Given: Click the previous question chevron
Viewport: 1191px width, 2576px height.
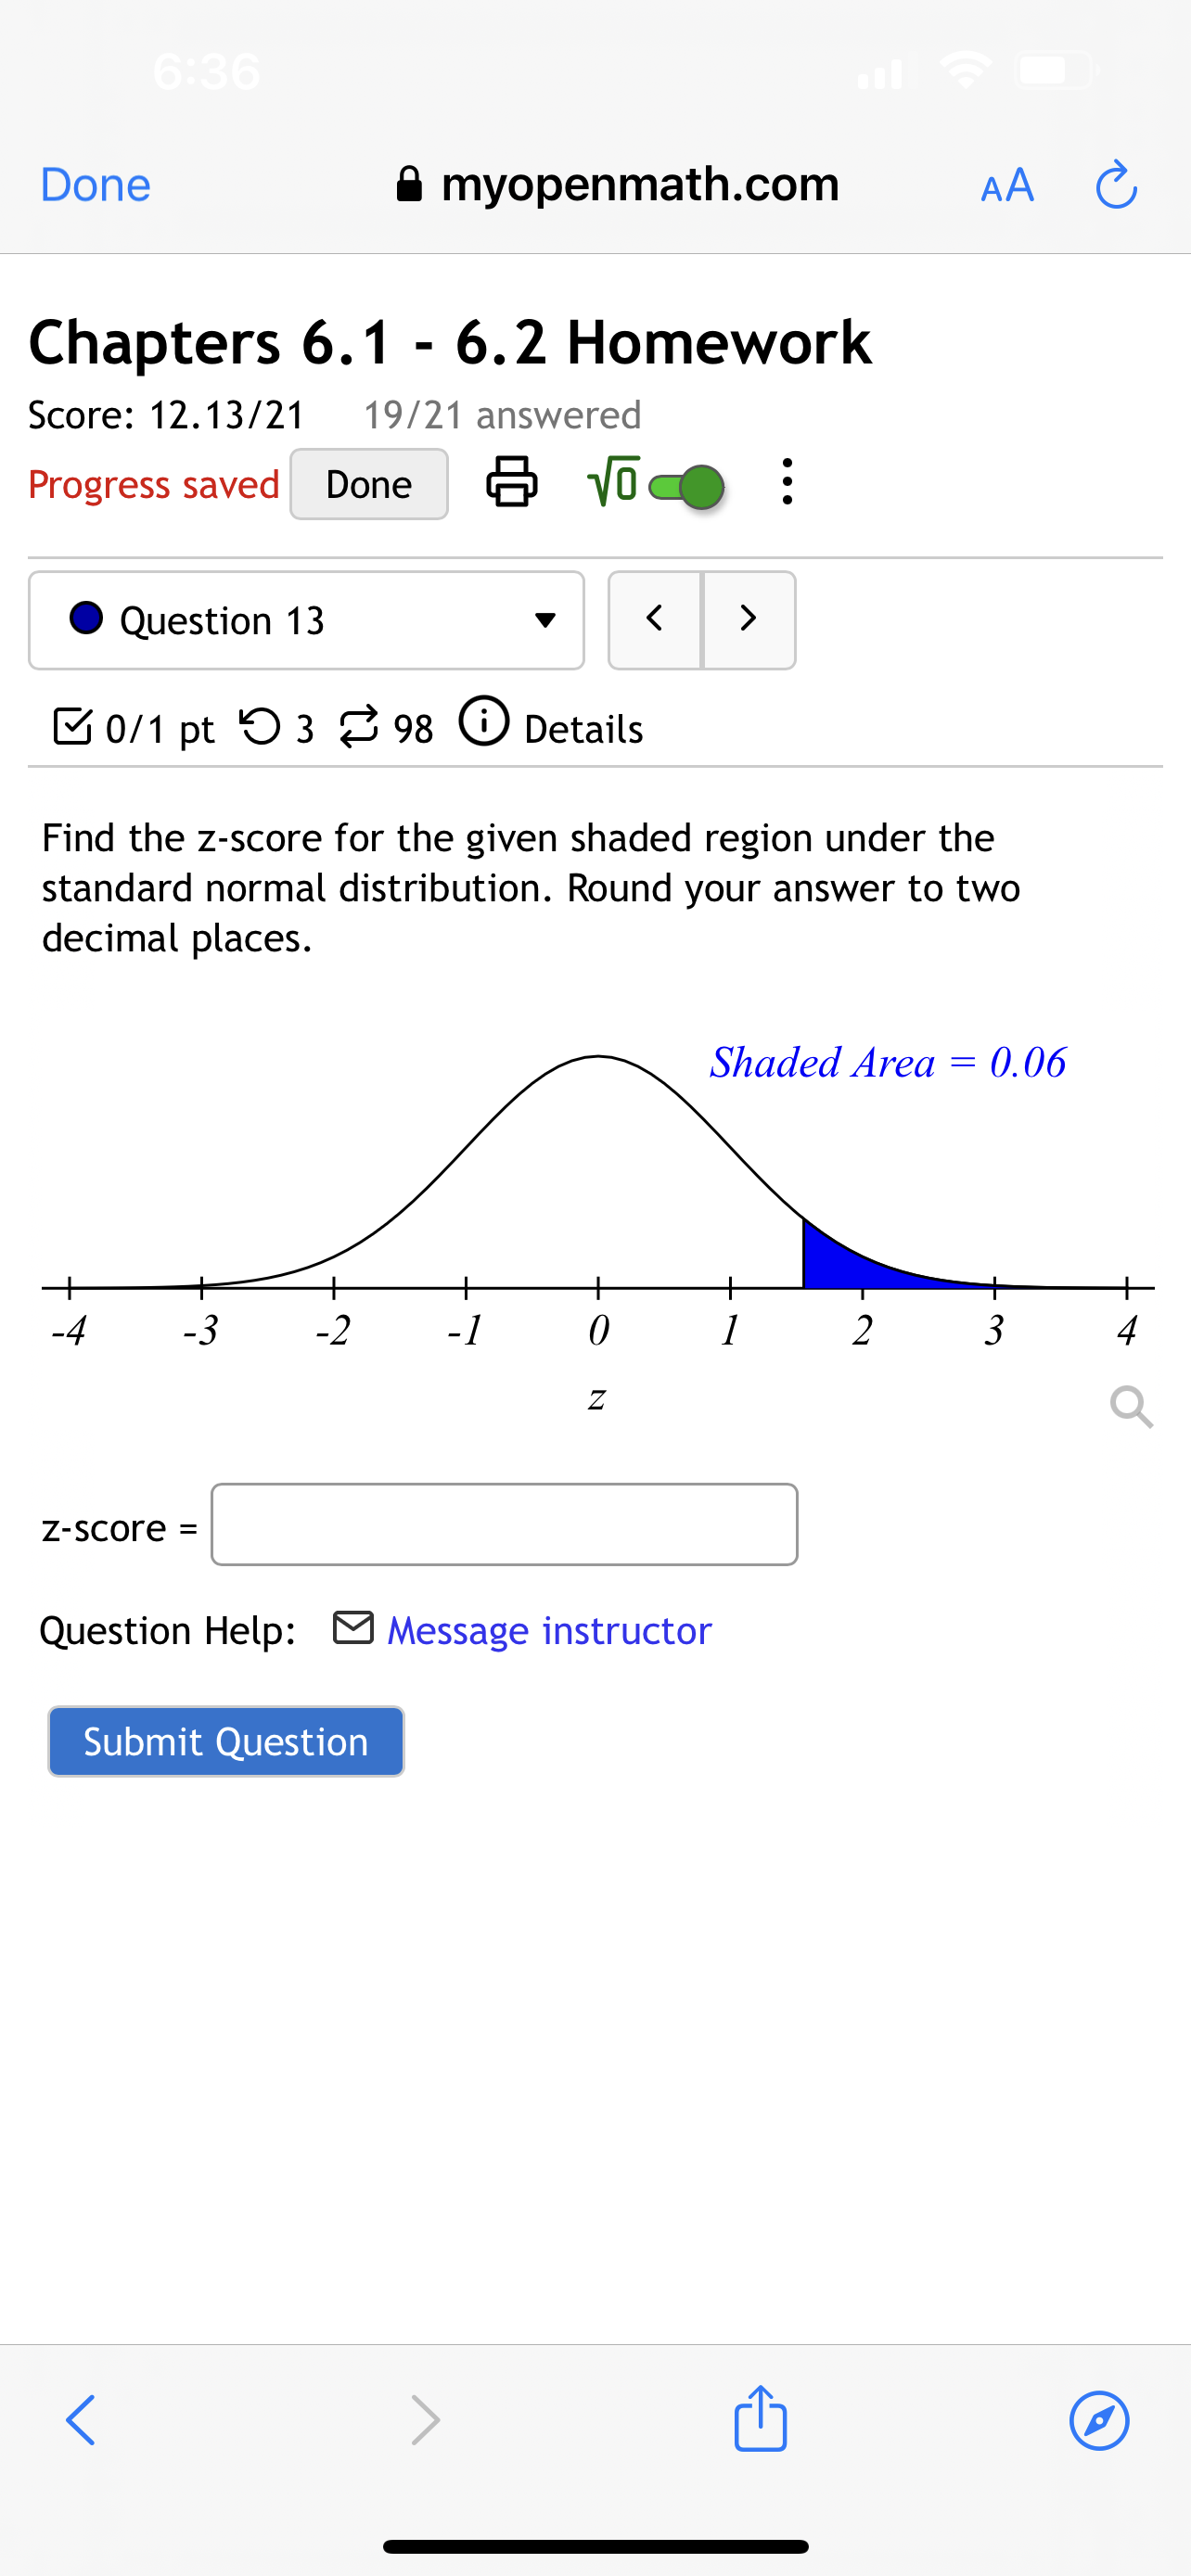Looking at the screenshot, I should click(x=655, y=619).
